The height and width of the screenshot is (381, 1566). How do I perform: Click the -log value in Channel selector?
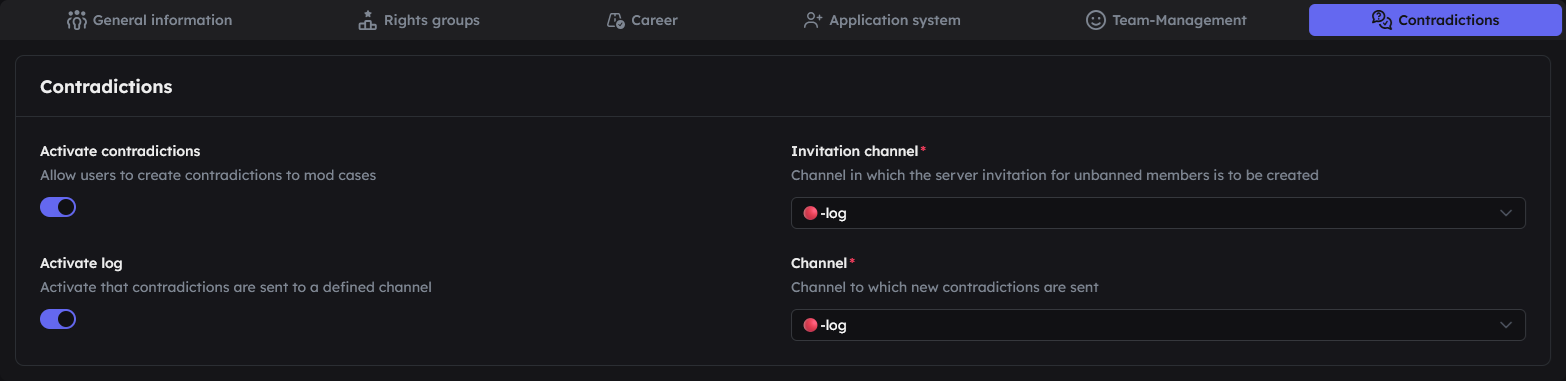pos(834,325)
